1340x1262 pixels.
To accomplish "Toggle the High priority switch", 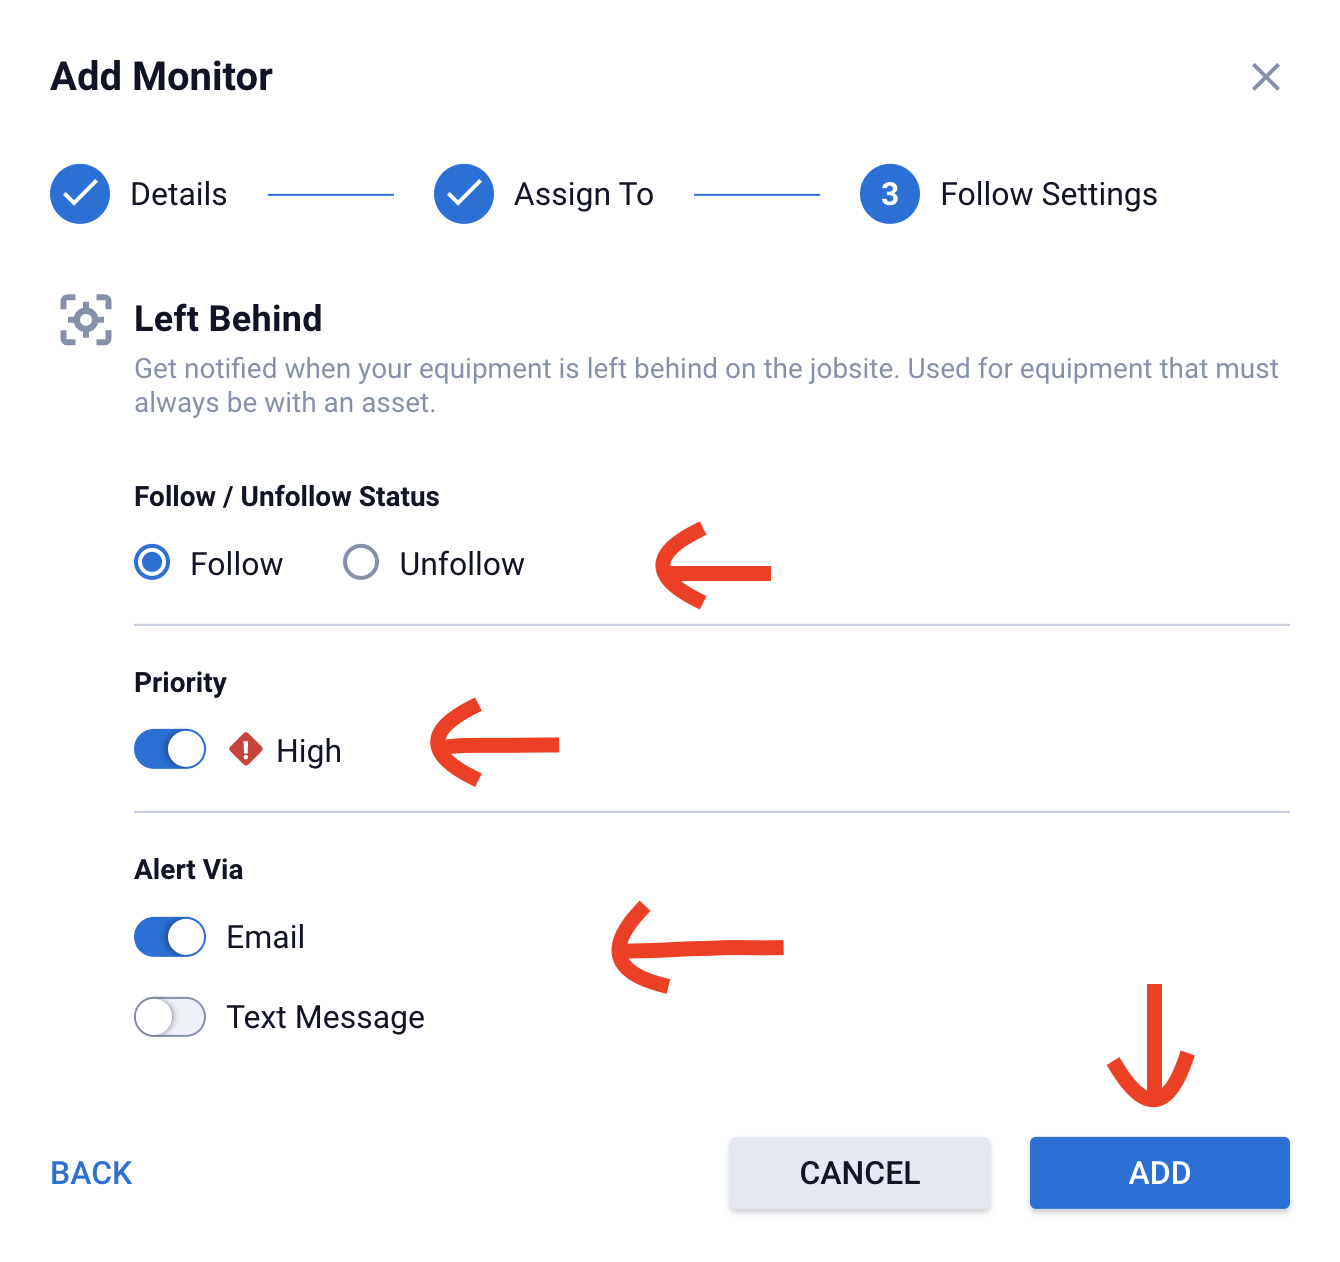I will pos(170,749).
